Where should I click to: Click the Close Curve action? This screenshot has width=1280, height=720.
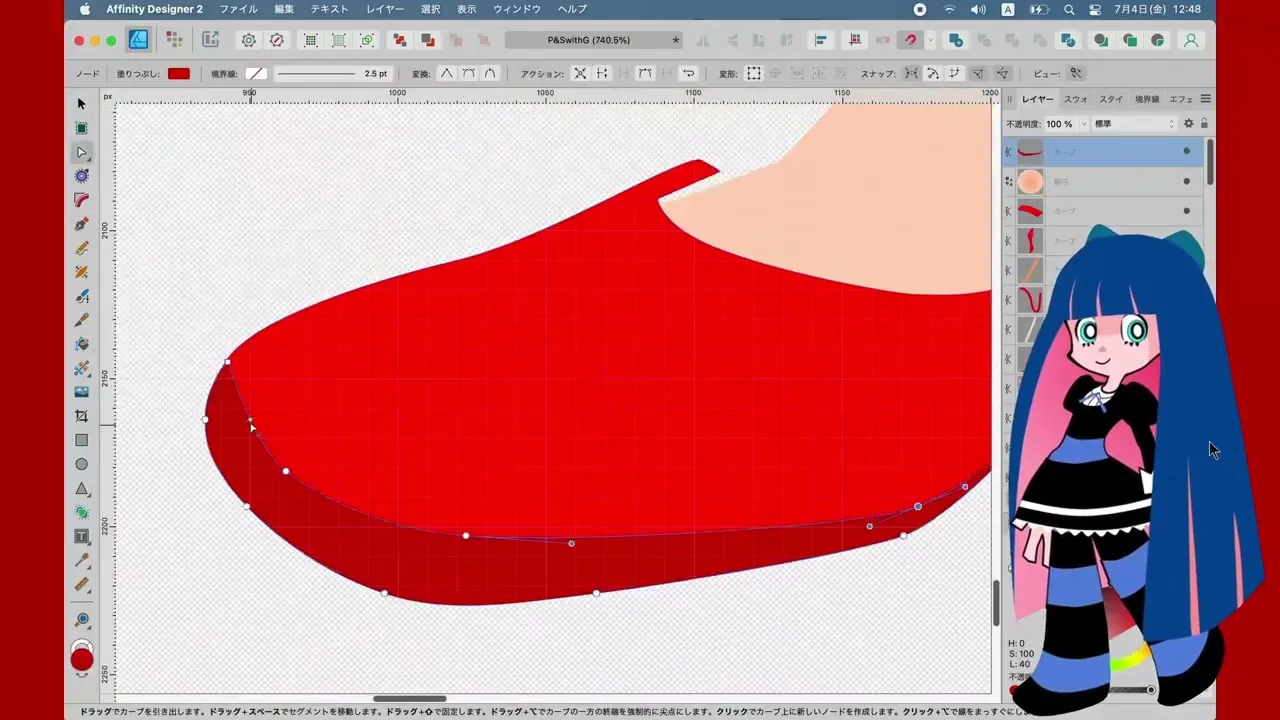coord(602,73)
